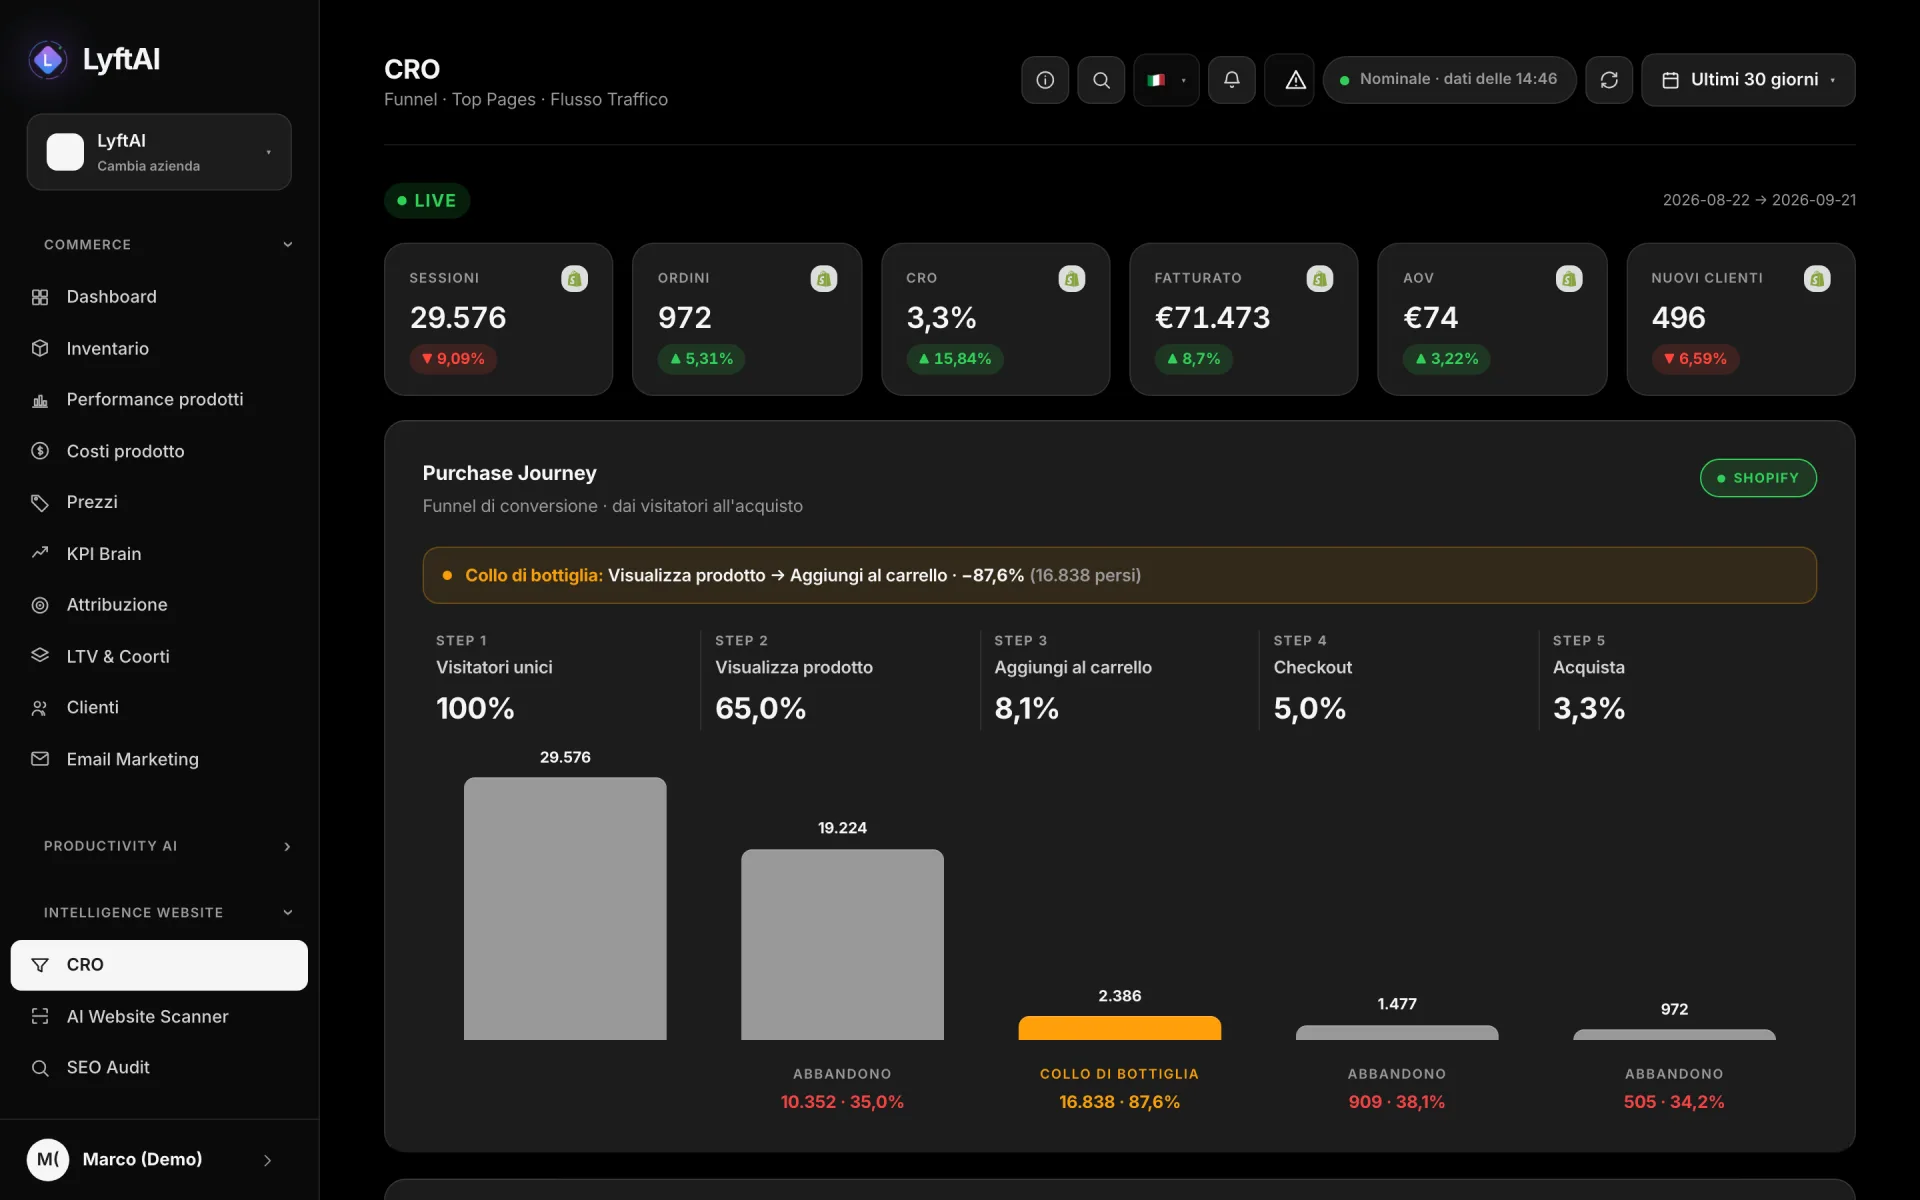The image size is (1920, 1200).
Task: Select Clienti in the sidebar
Action: tap(159, 708)
